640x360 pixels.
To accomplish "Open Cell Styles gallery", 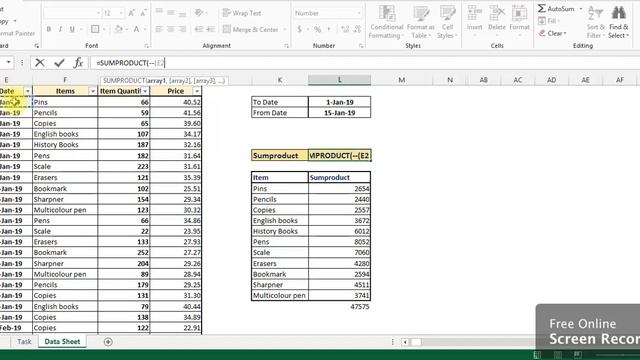I will (447, 22).
